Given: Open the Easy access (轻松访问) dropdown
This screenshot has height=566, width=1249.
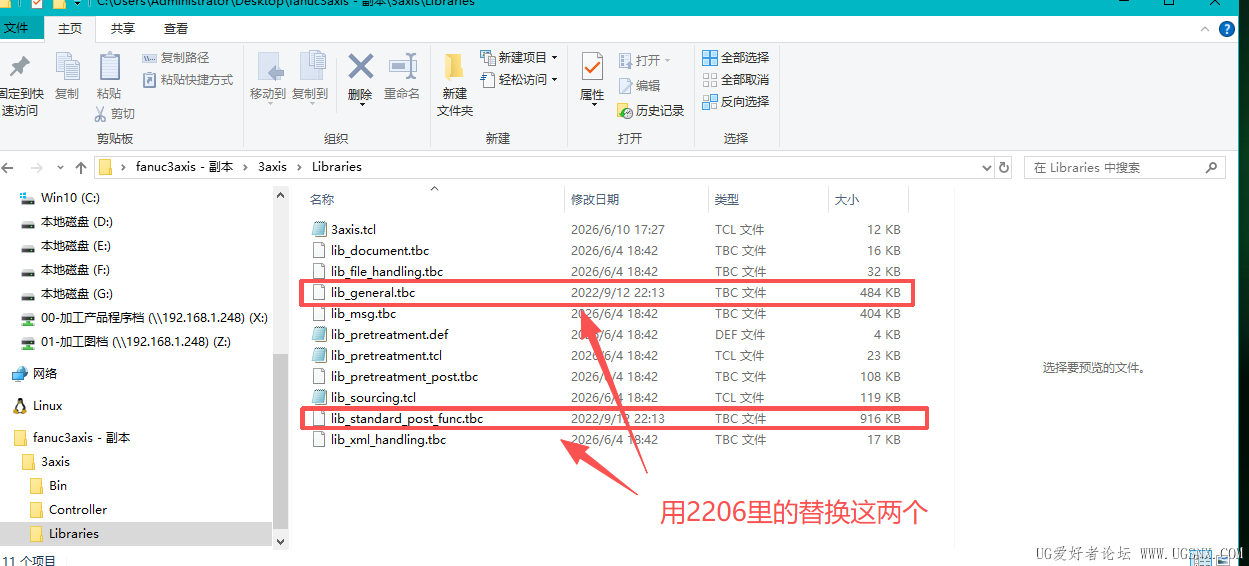Looking at the screenshot, I should click(518, 80).
